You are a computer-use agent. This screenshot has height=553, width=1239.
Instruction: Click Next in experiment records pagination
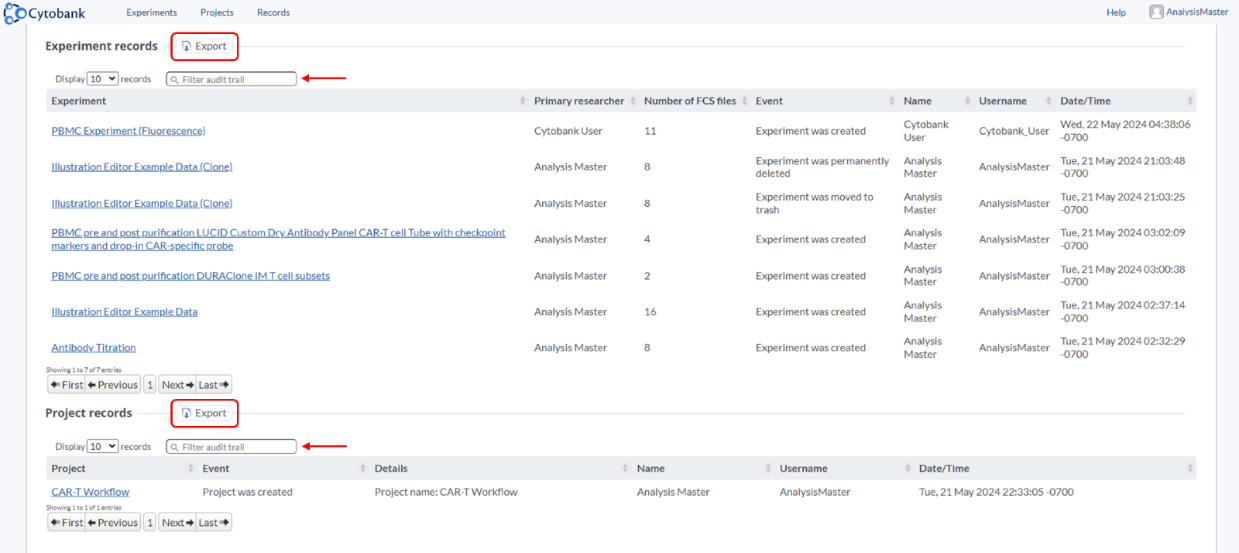point(176,385)
